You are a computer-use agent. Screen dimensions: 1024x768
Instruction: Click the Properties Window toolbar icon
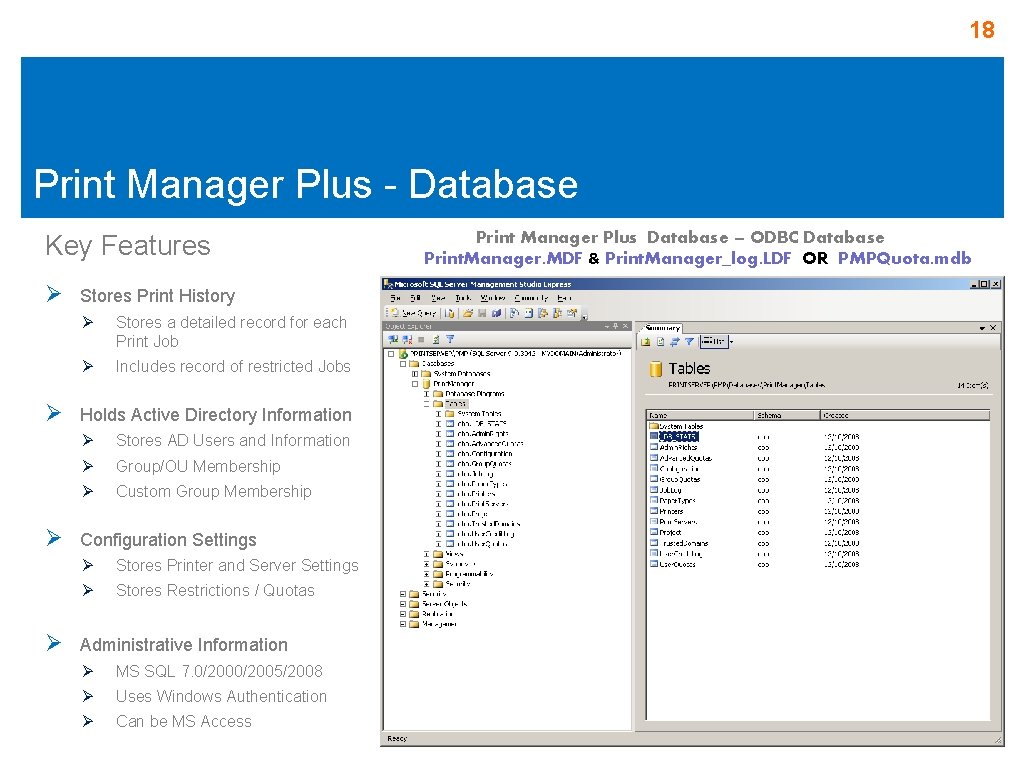(572, 313)
